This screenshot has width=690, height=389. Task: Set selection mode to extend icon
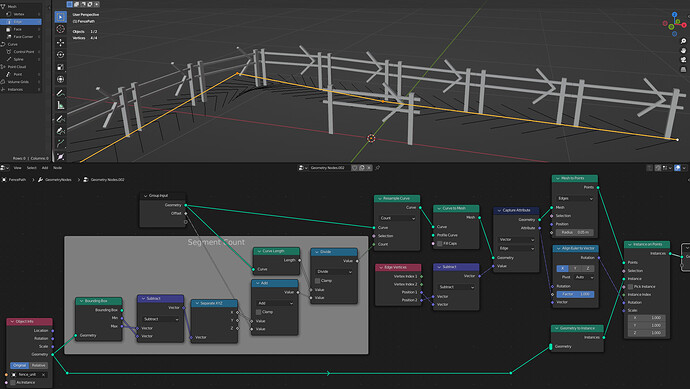(76, 4)
